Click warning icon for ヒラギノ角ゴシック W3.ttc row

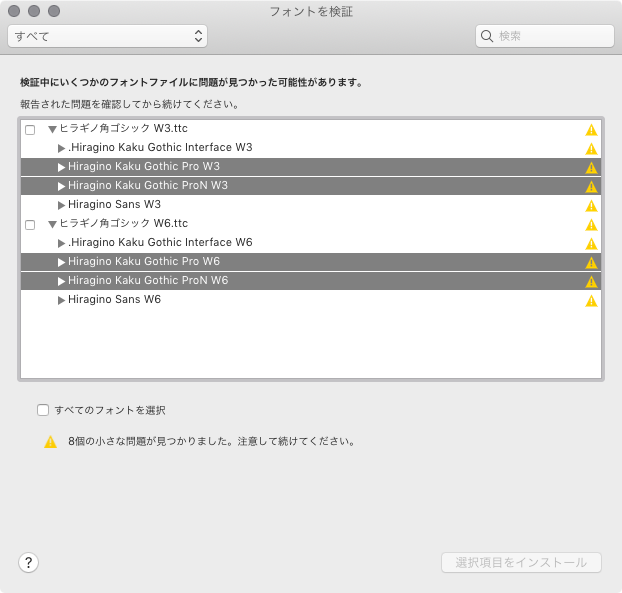pos(591,130)
